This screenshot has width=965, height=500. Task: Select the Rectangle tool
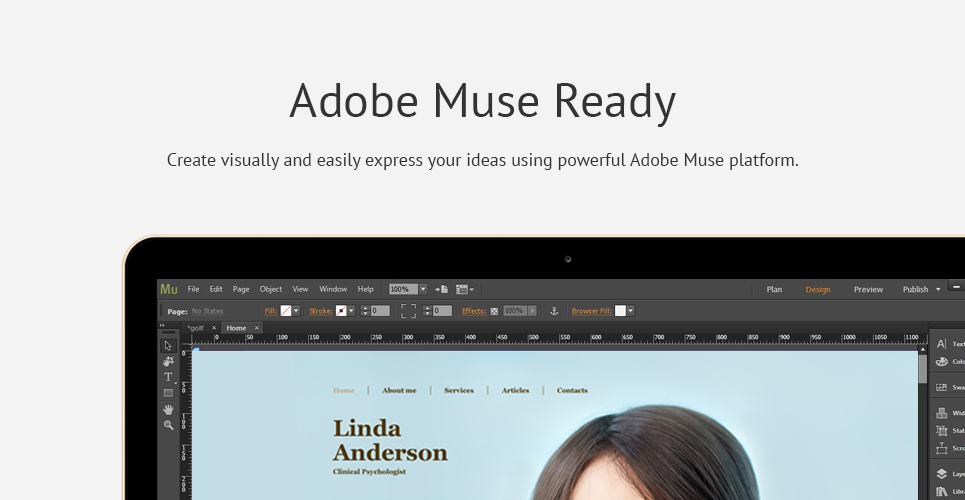pyautogui.click(x=168, y=393)
